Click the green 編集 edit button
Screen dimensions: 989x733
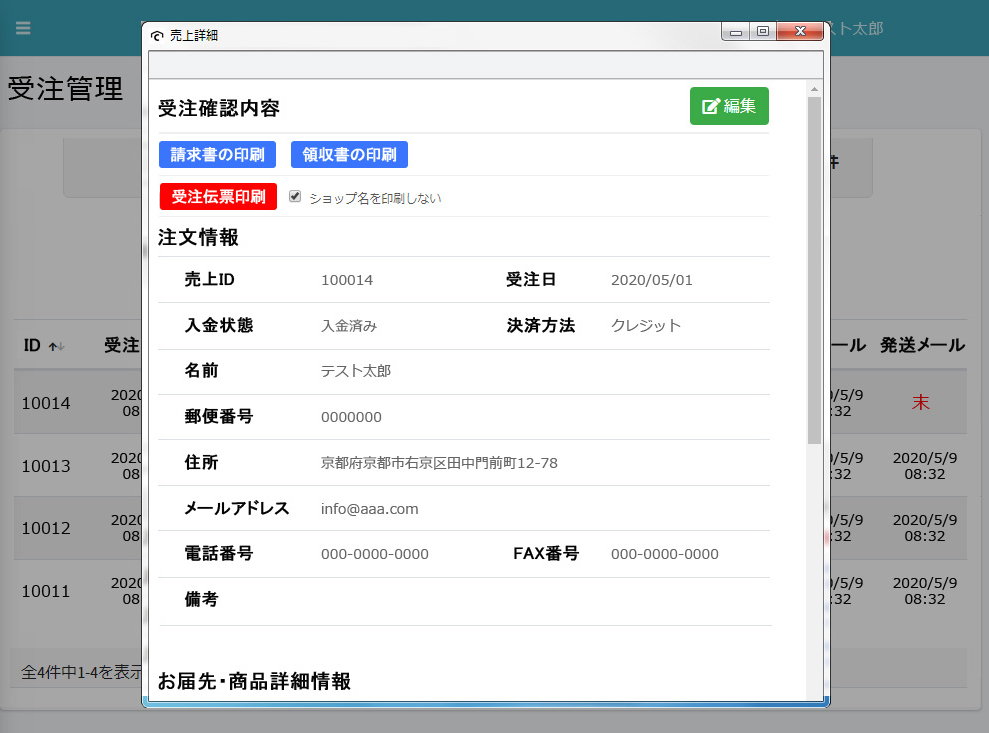click(x=729, y=106)
